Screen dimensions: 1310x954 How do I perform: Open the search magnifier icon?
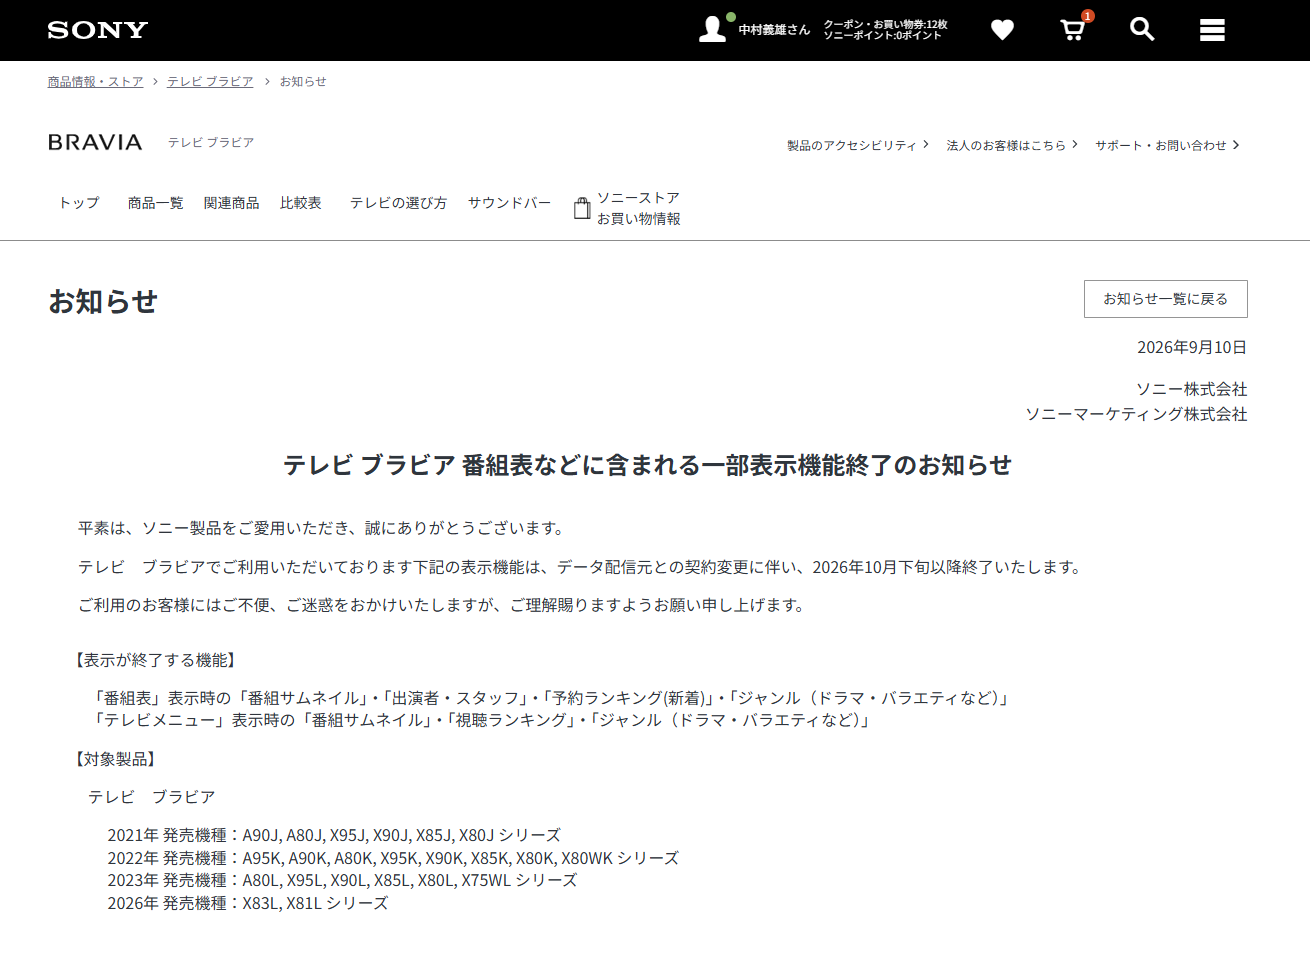pos(1142,29)
